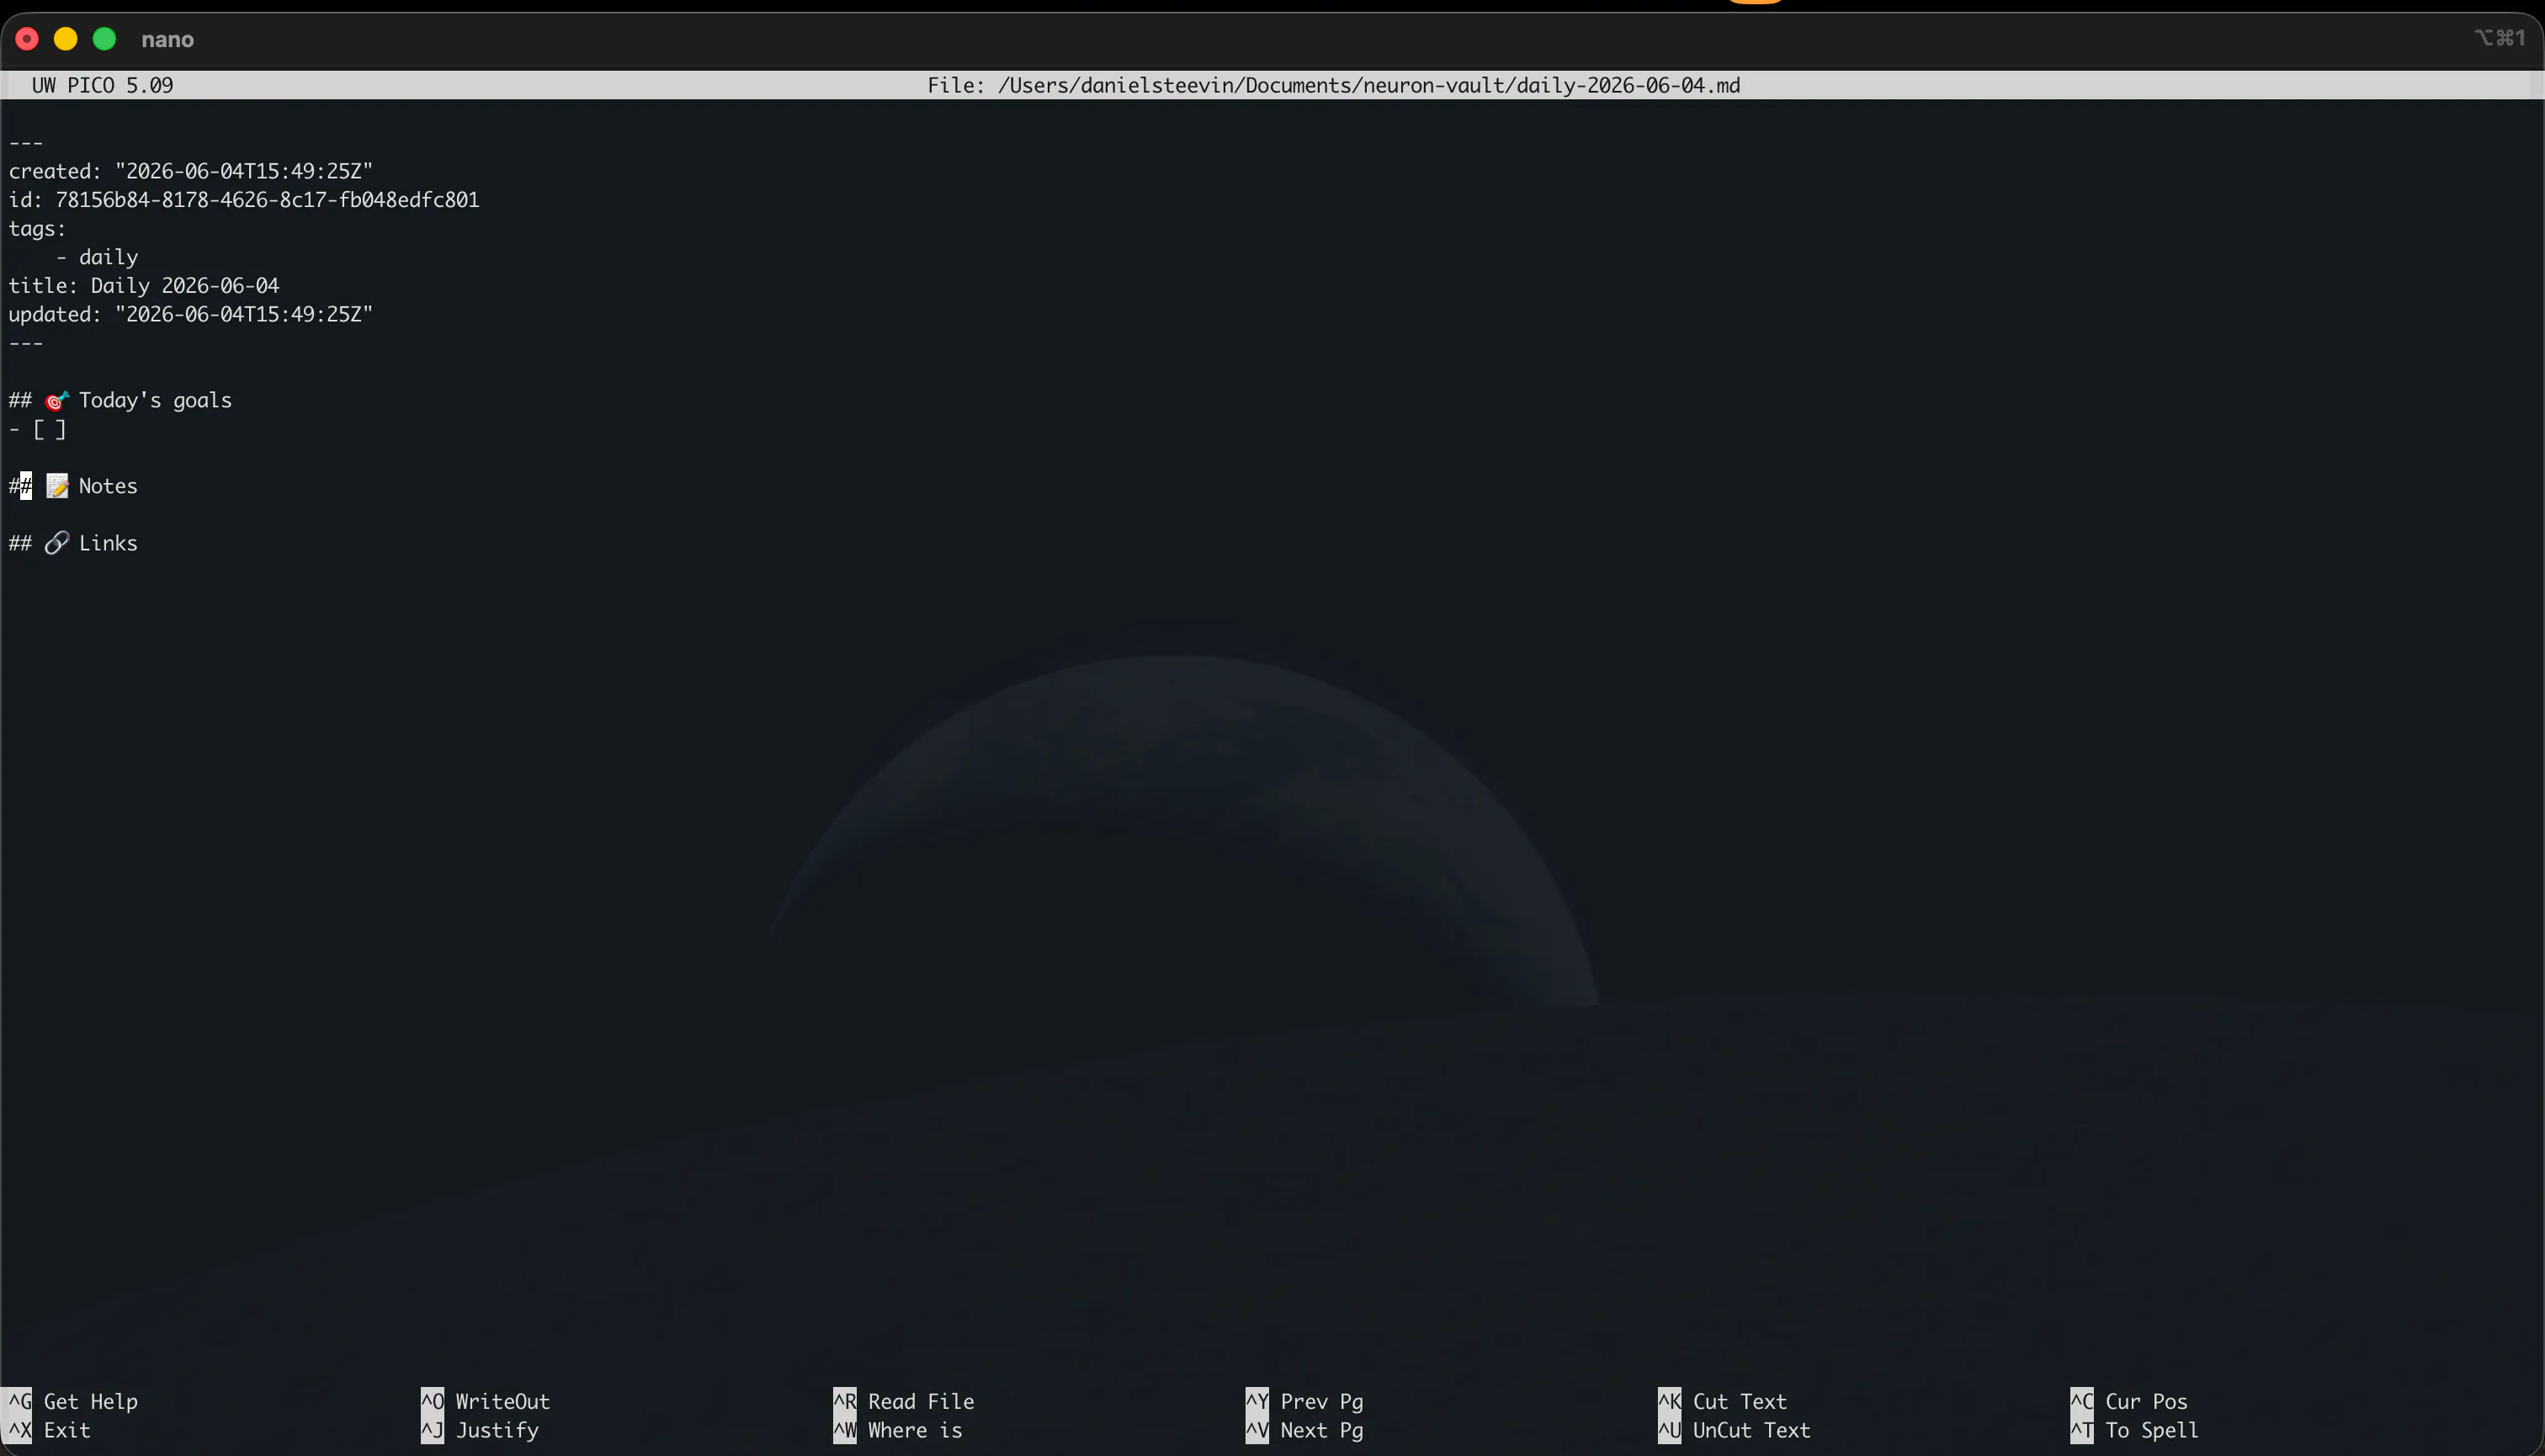The height and width of the screenshot is (1456, 2545).
Task: Click the ^G key badge
Action: click(x=20, y=1402)
